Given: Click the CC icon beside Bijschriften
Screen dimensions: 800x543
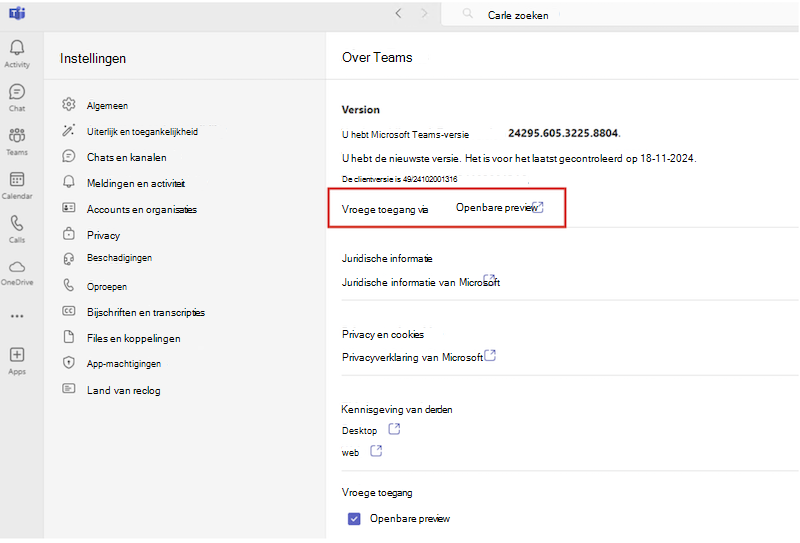Looking at the screenshot, I should [x=69, y=311].
